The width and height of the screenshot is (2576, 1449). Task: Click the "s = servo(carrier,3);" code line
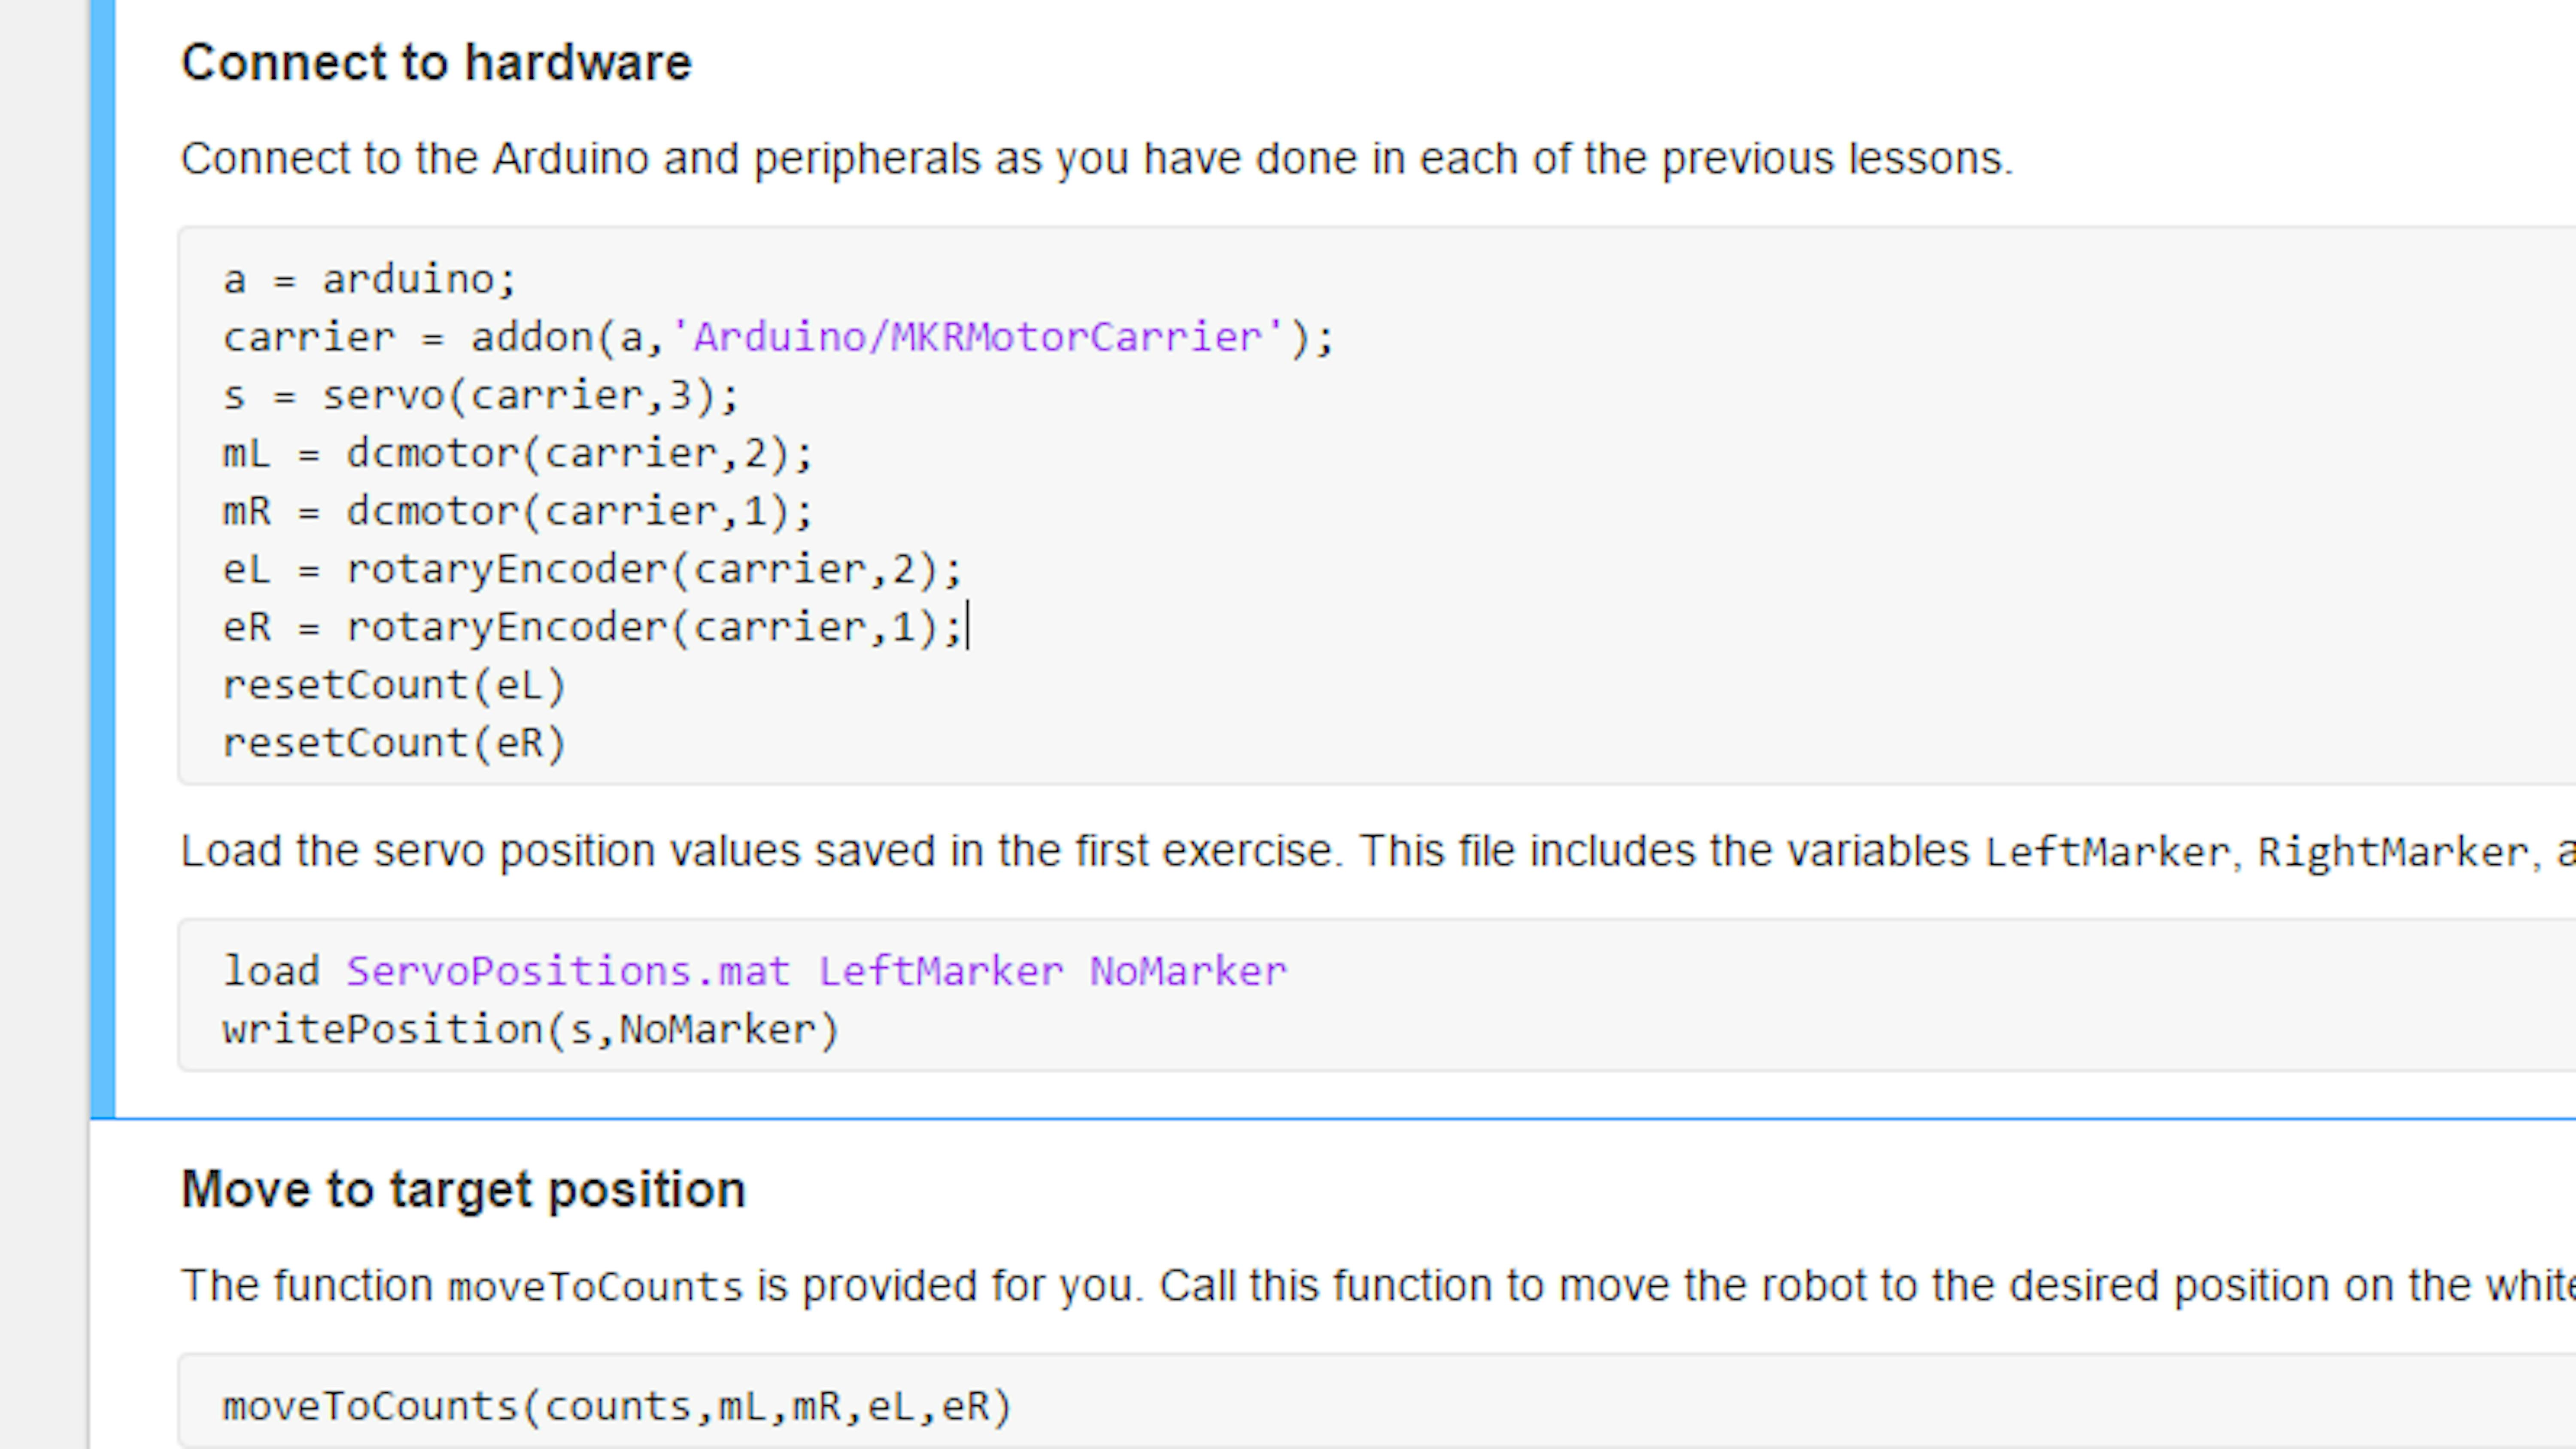pyautogui.click(x=480, y=395)
